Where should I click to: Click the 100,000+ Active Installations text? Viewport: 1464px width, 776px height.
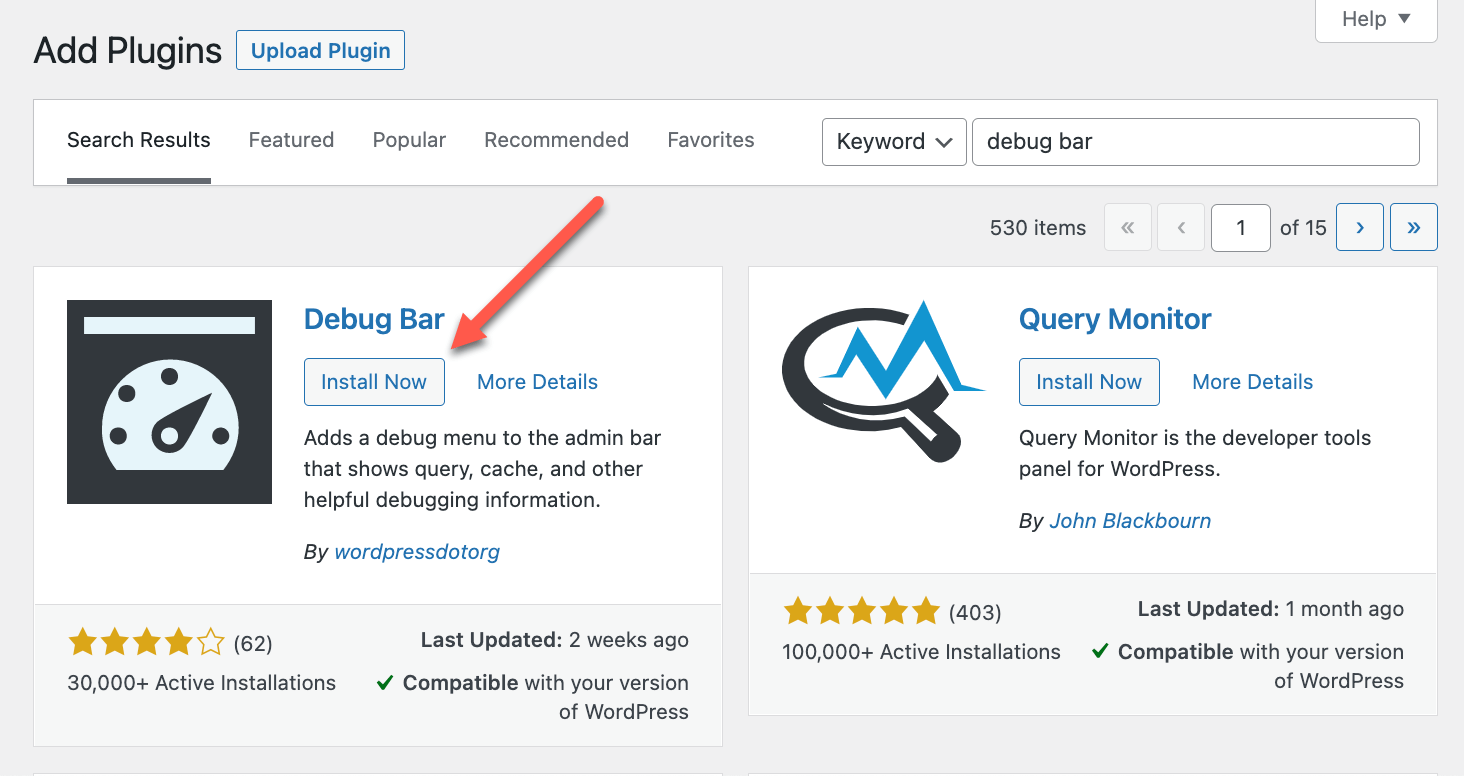tap(922, 652)
